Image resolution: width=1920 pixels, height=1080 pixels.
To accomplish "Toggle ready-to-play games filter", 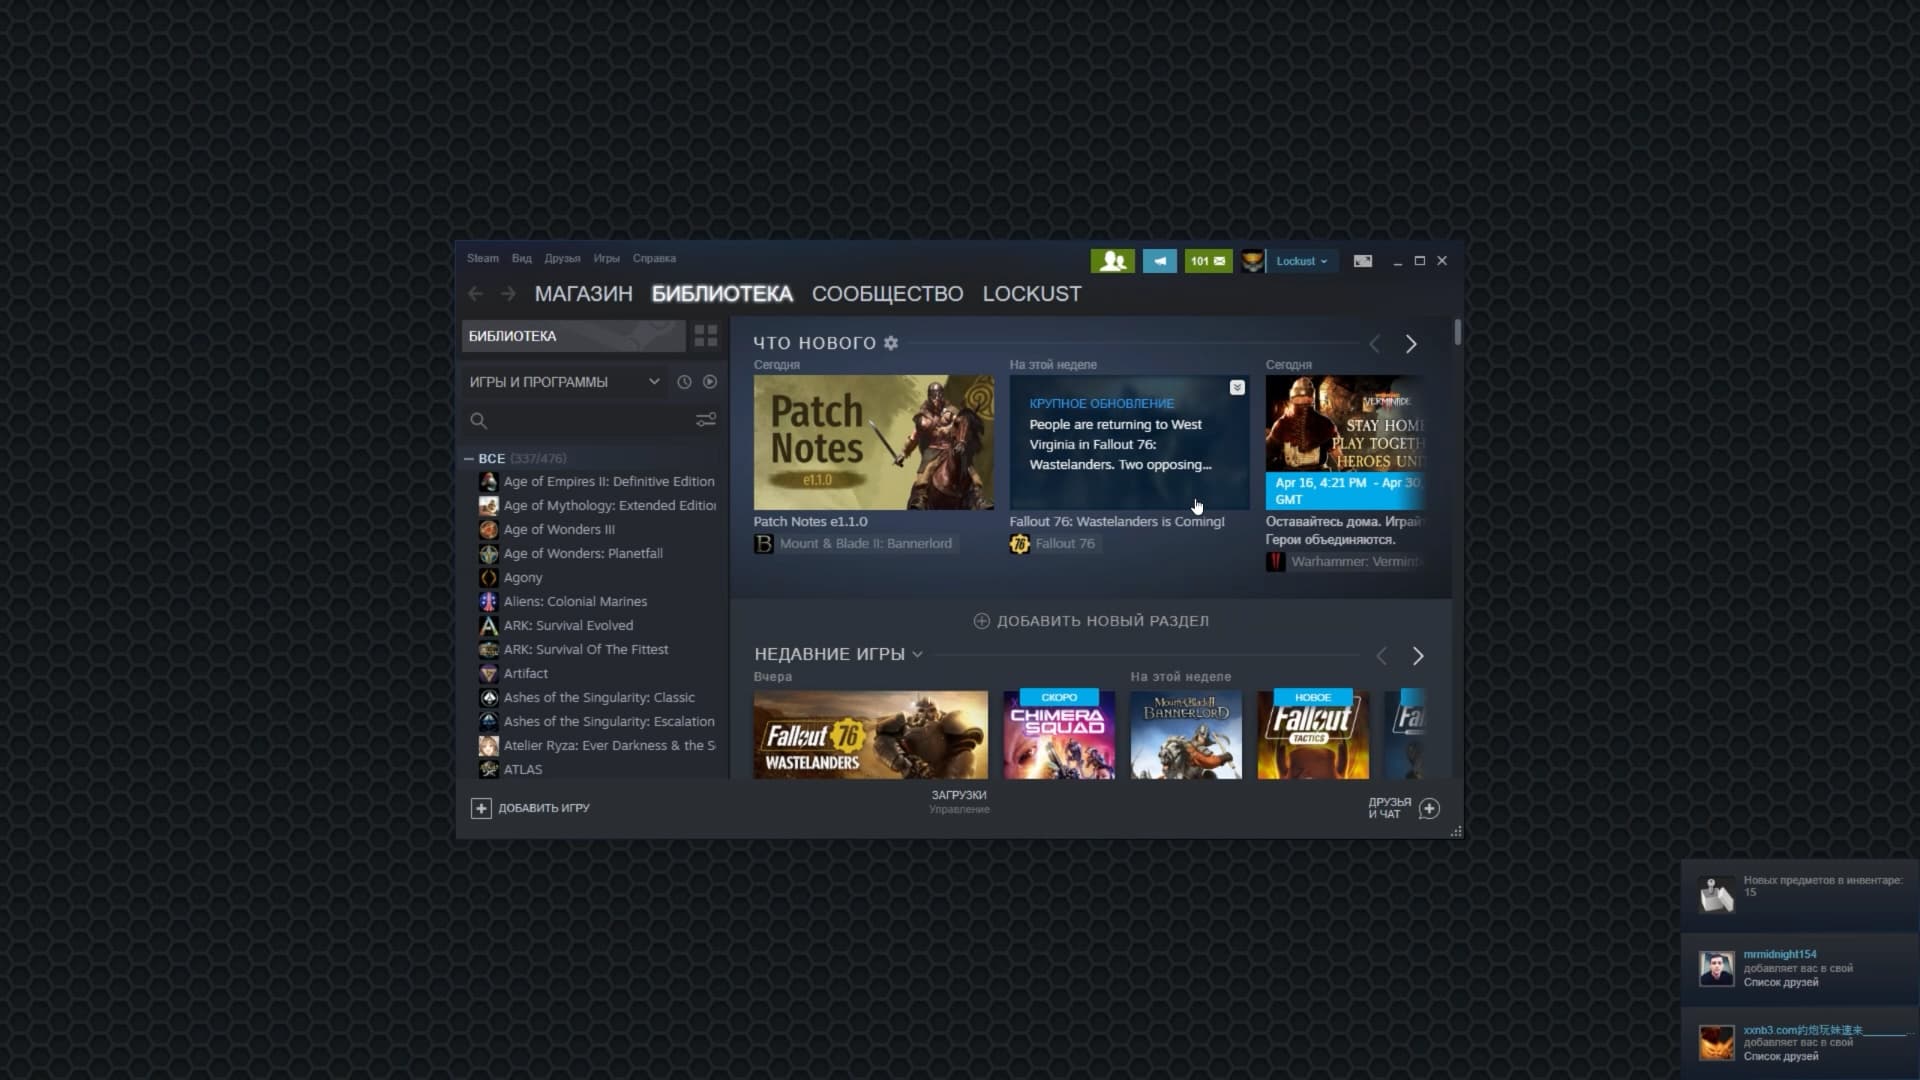I will pyautogui.click(x=710, y=382).
